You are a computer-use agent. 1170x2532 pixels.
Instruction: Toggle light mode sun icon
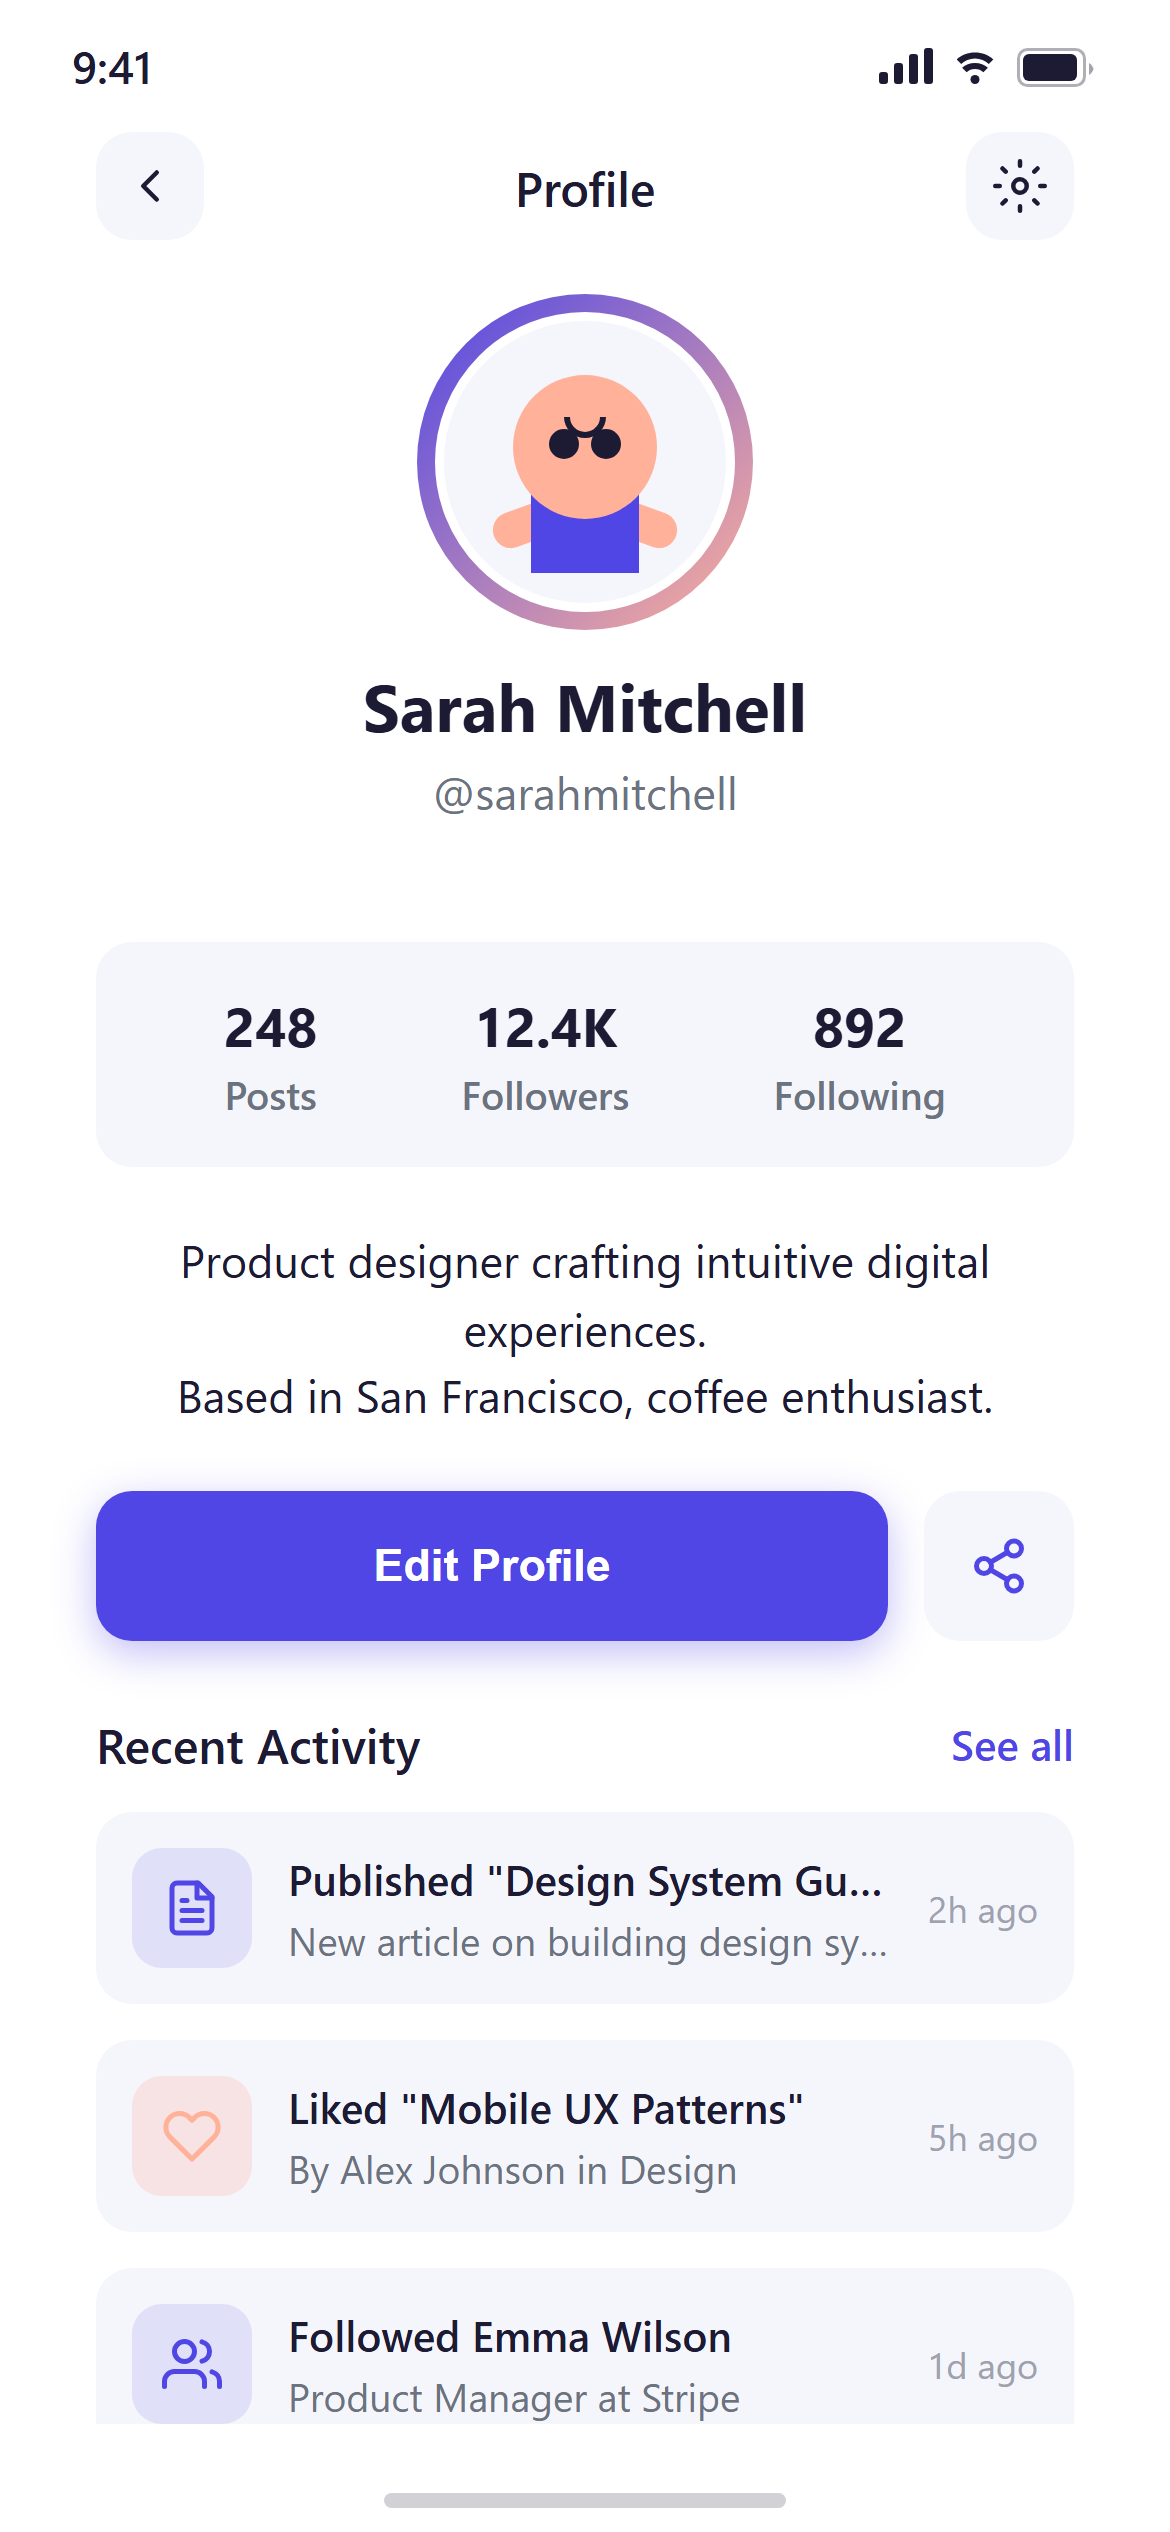tap(1020, 186)
